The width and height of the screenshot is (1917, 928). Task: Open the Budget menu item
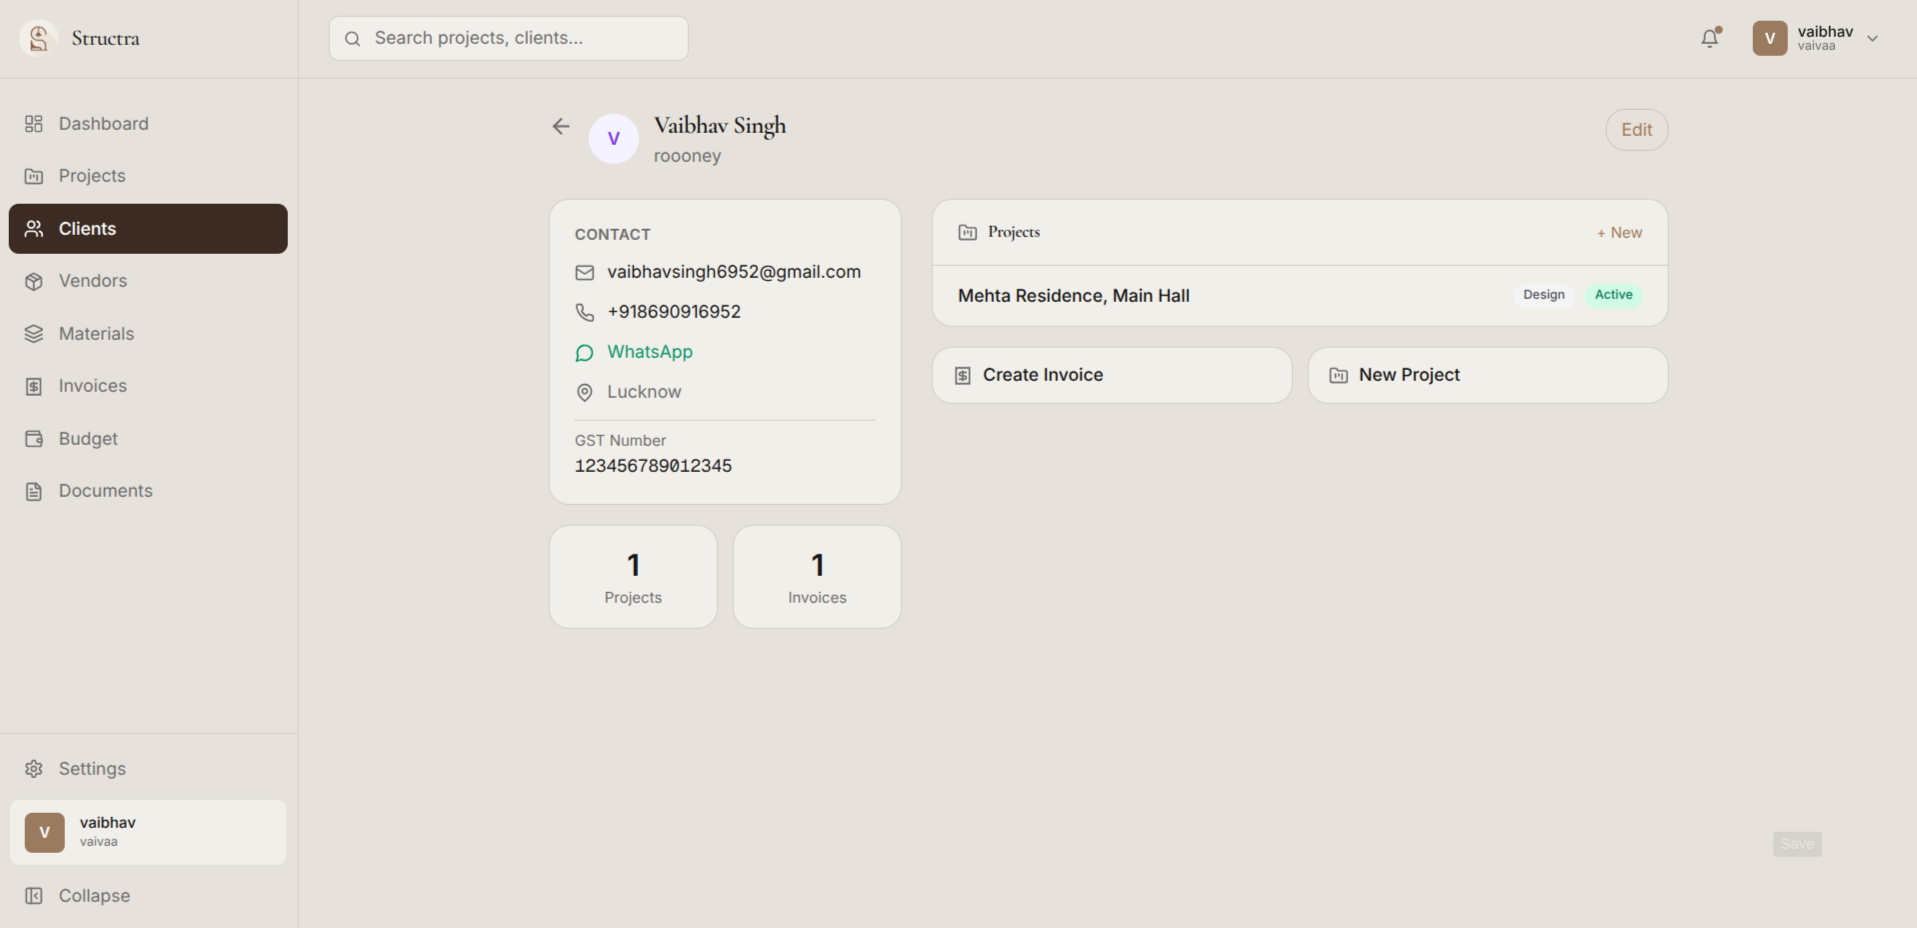click(x=148, y=439)
